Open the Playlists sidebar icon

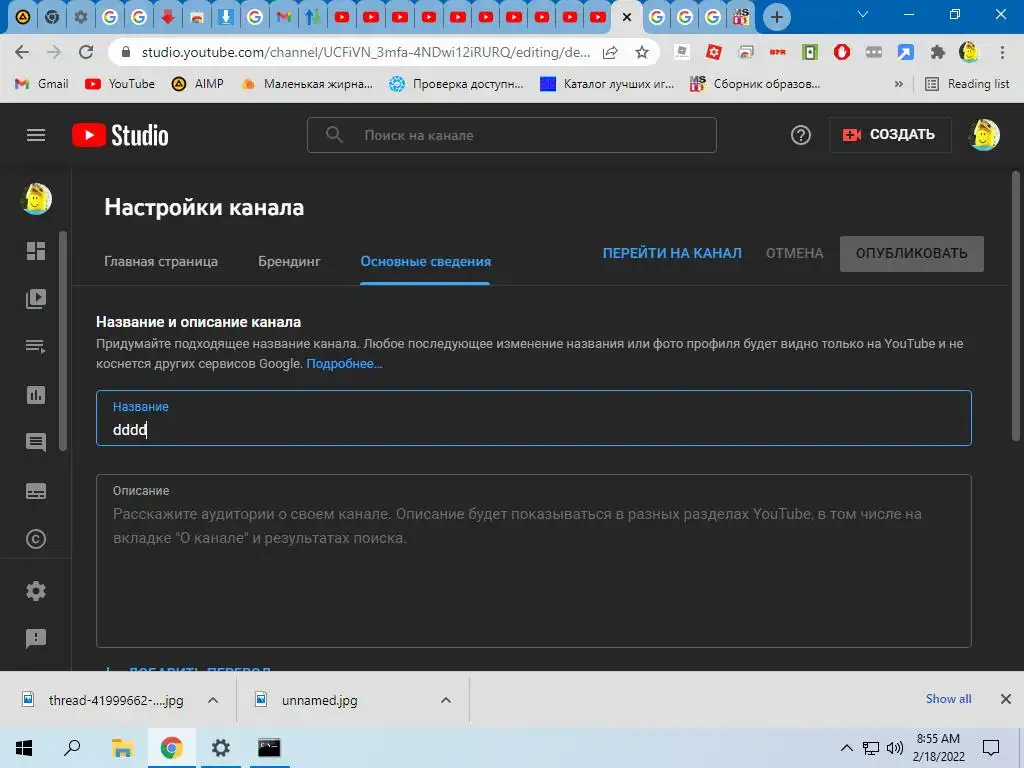coord(36,346)
